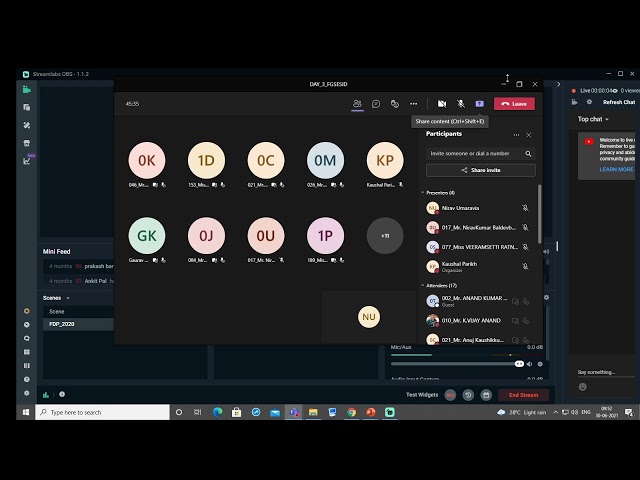640x480 pixels.
Task: Open Google Chrome from the taskbar
Action: pyautogui.click(x=351, y=412)
